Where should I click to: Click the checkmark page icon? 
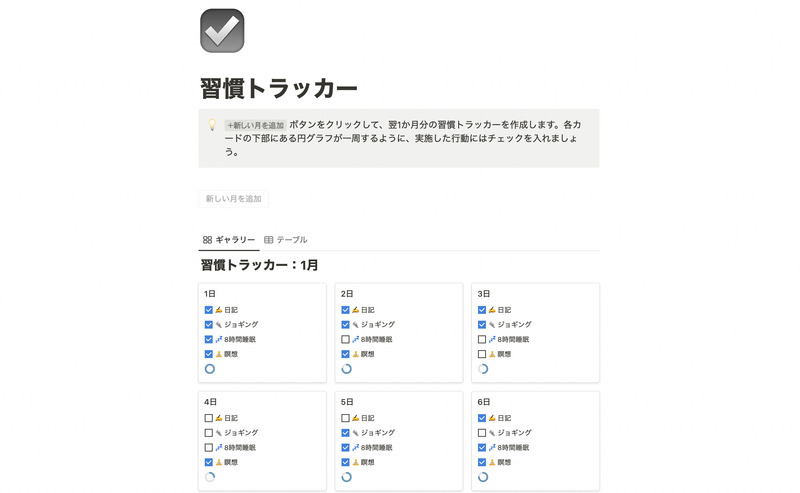click(222, 31)
